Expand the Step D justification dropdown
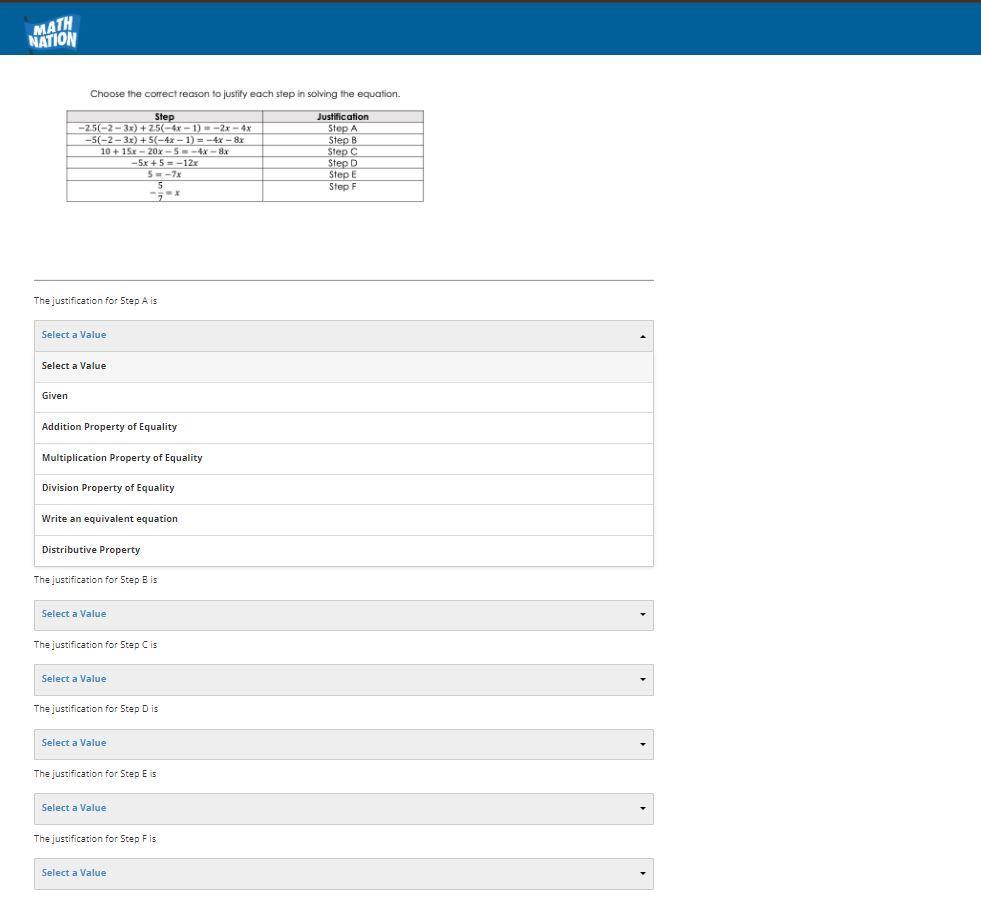The image size is (981, 911). pyautogui.click(x=343, y=744)
